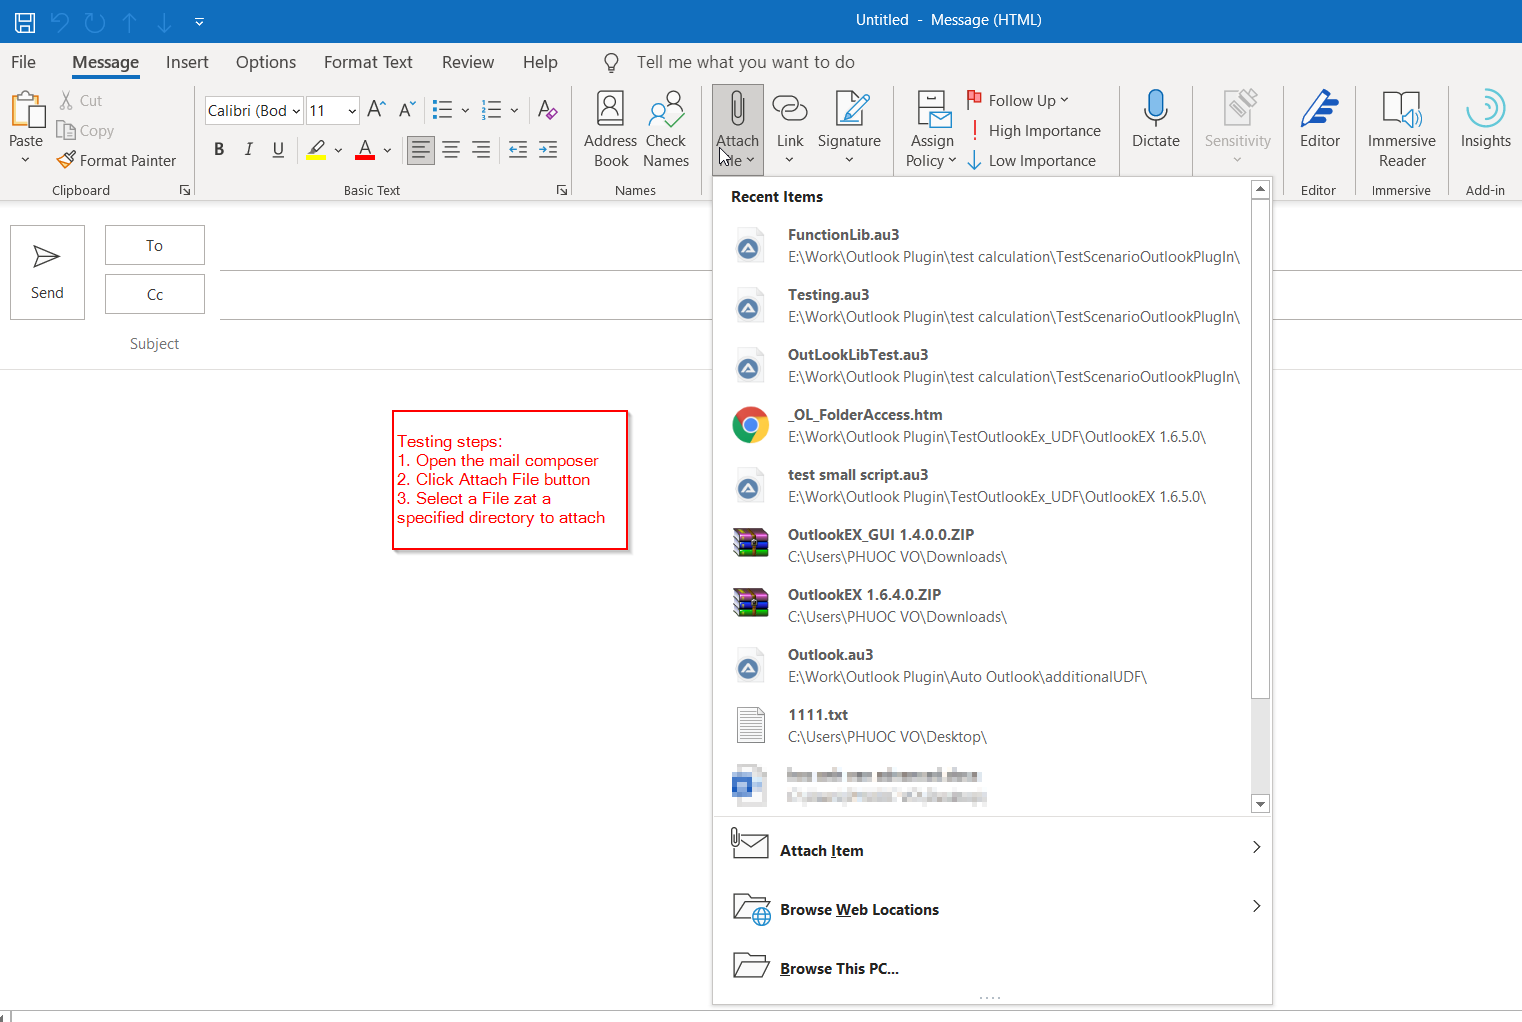Open the Follow Up flag menu

1018,100
